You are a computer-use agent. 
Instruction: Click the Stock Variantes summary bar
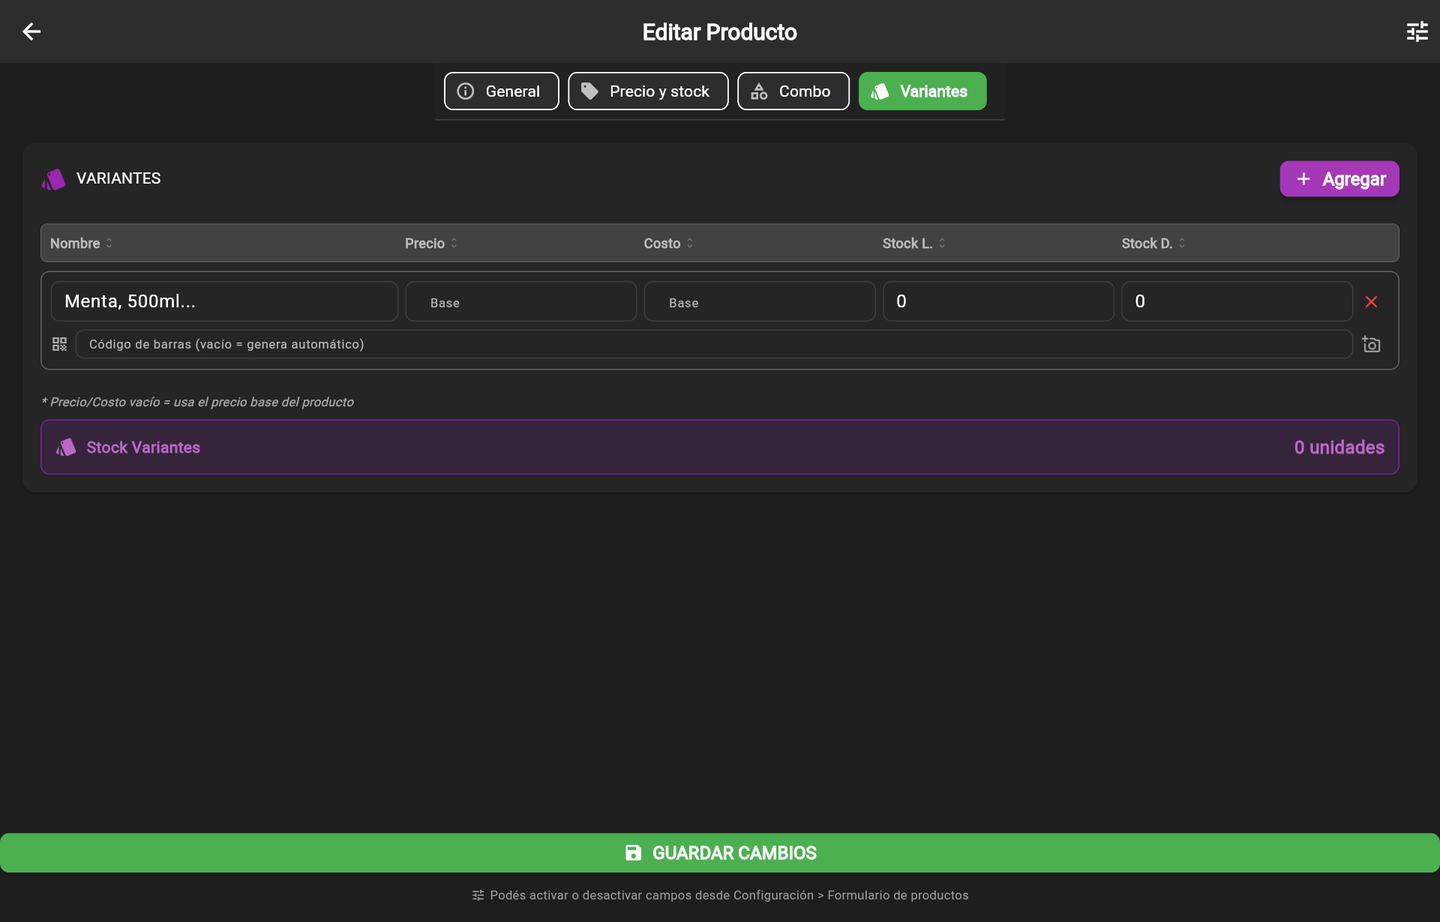pos(720,447)
